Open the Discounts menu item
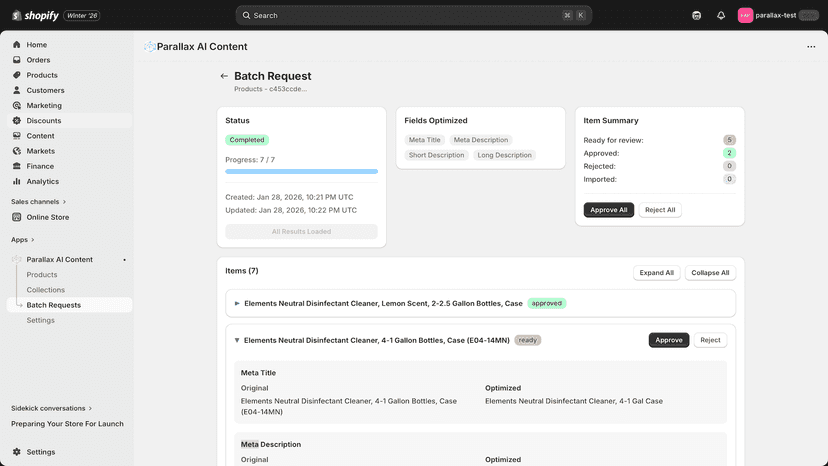 69,120
